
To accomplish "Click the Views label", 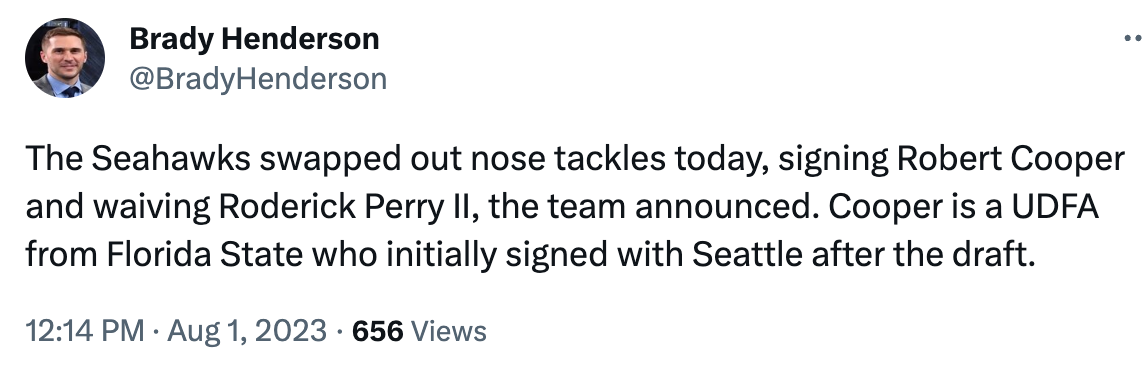I will pyautogui.click(x=449, y=331).
